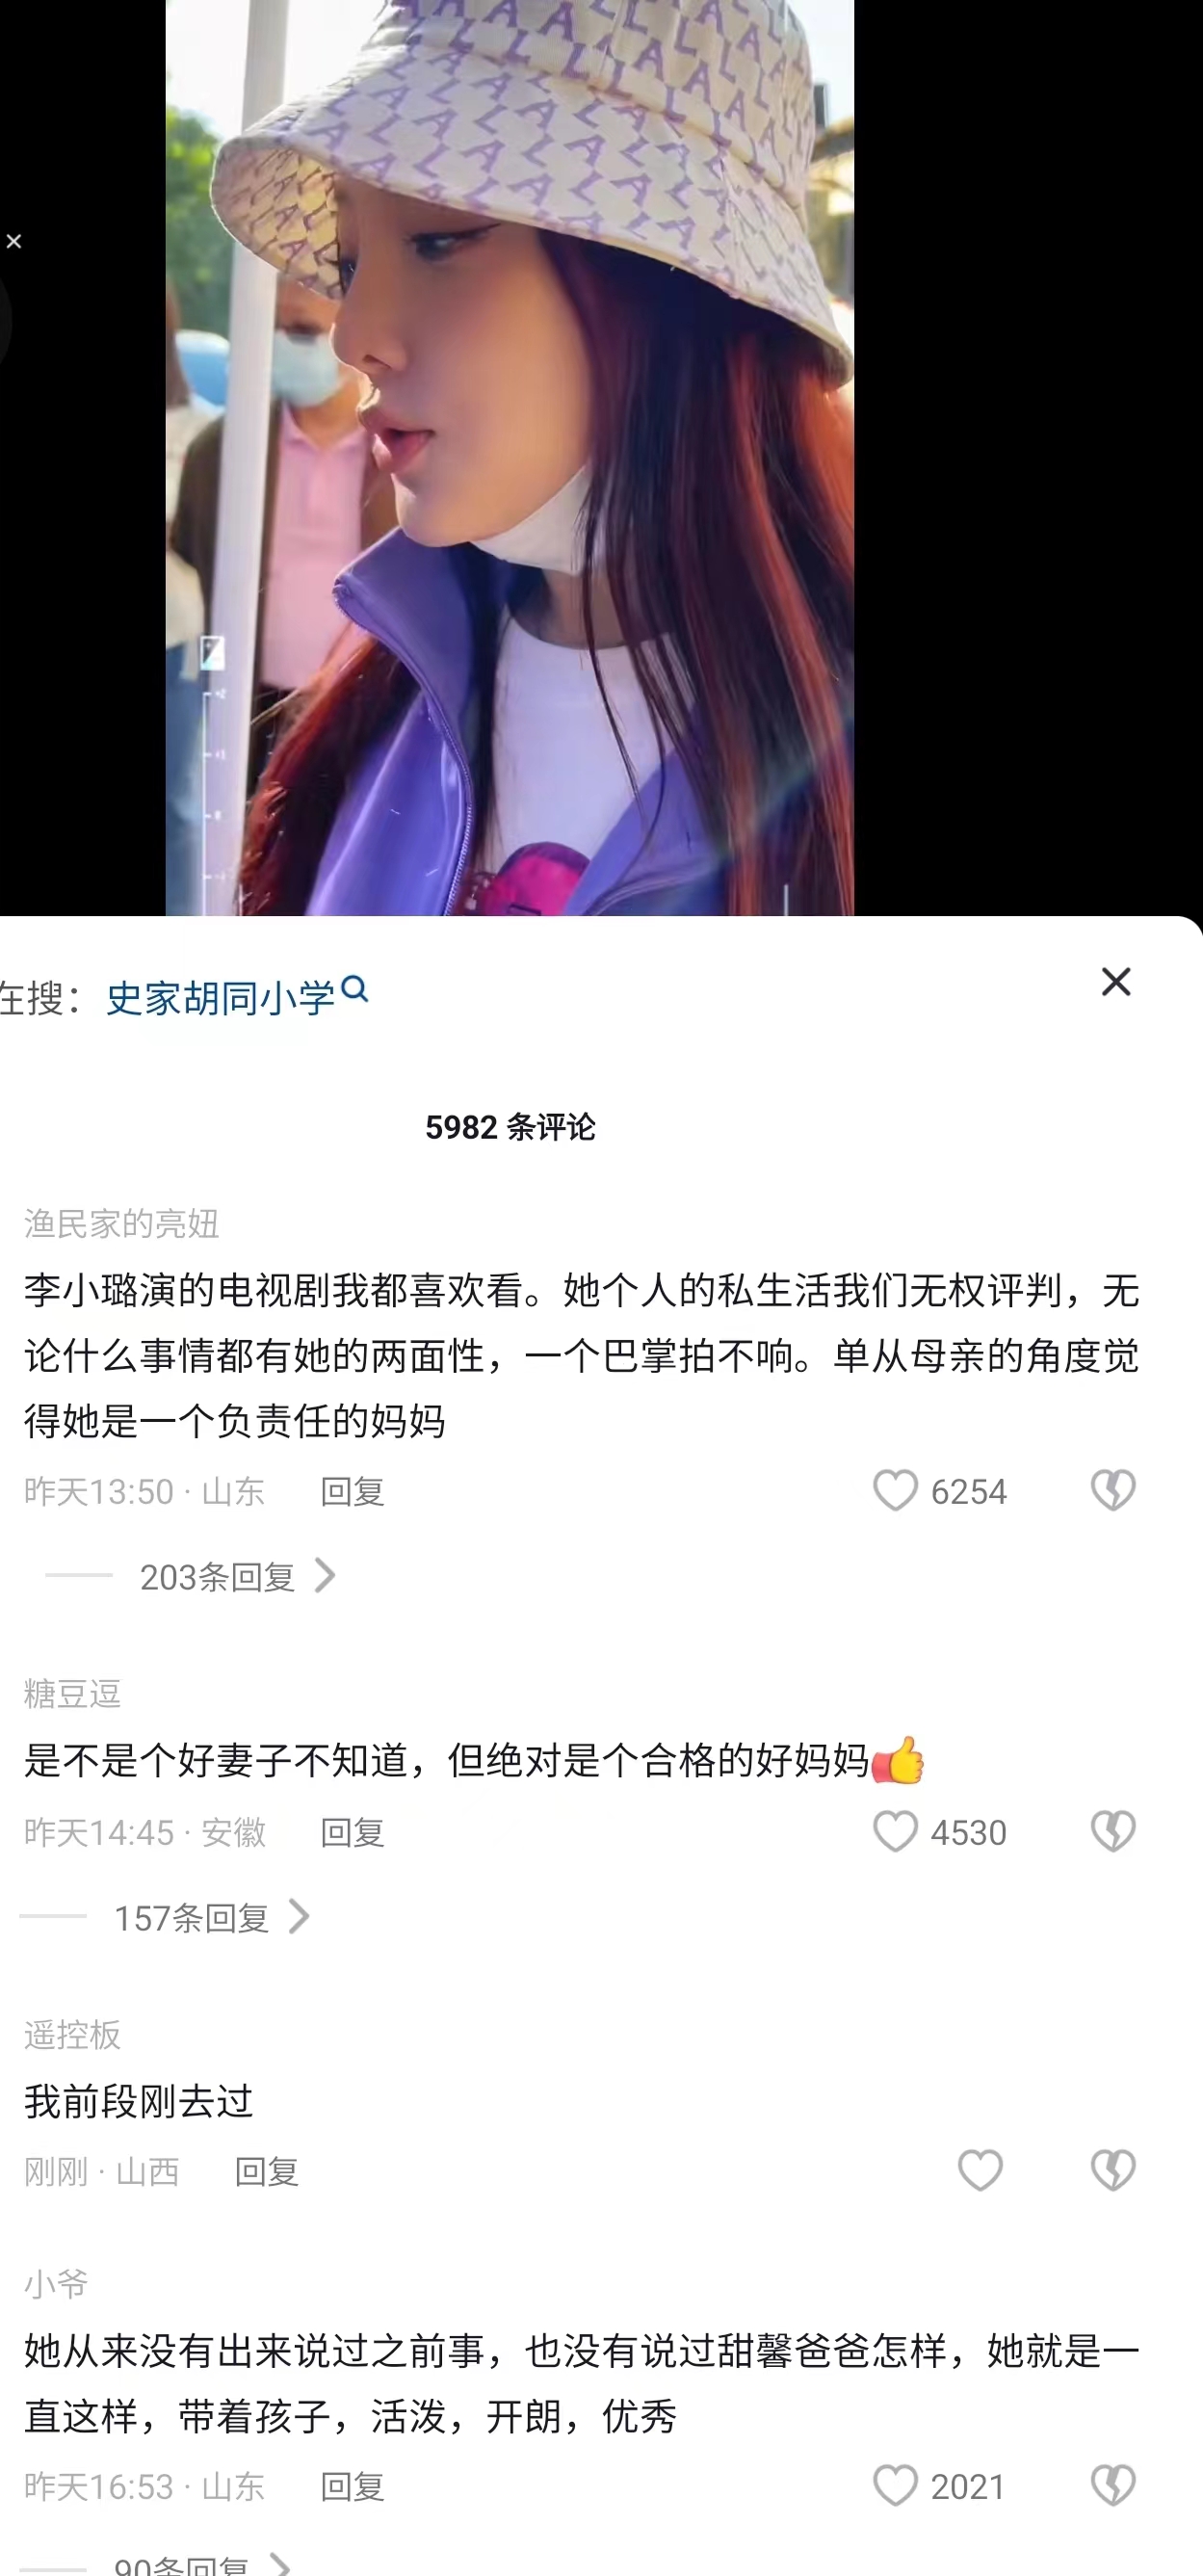Viewport: 1203px width, 2576px height.
Task: Reply to 渔民家的亮妞's comment
Action: pyautogui.click(x=352, y=1491)
